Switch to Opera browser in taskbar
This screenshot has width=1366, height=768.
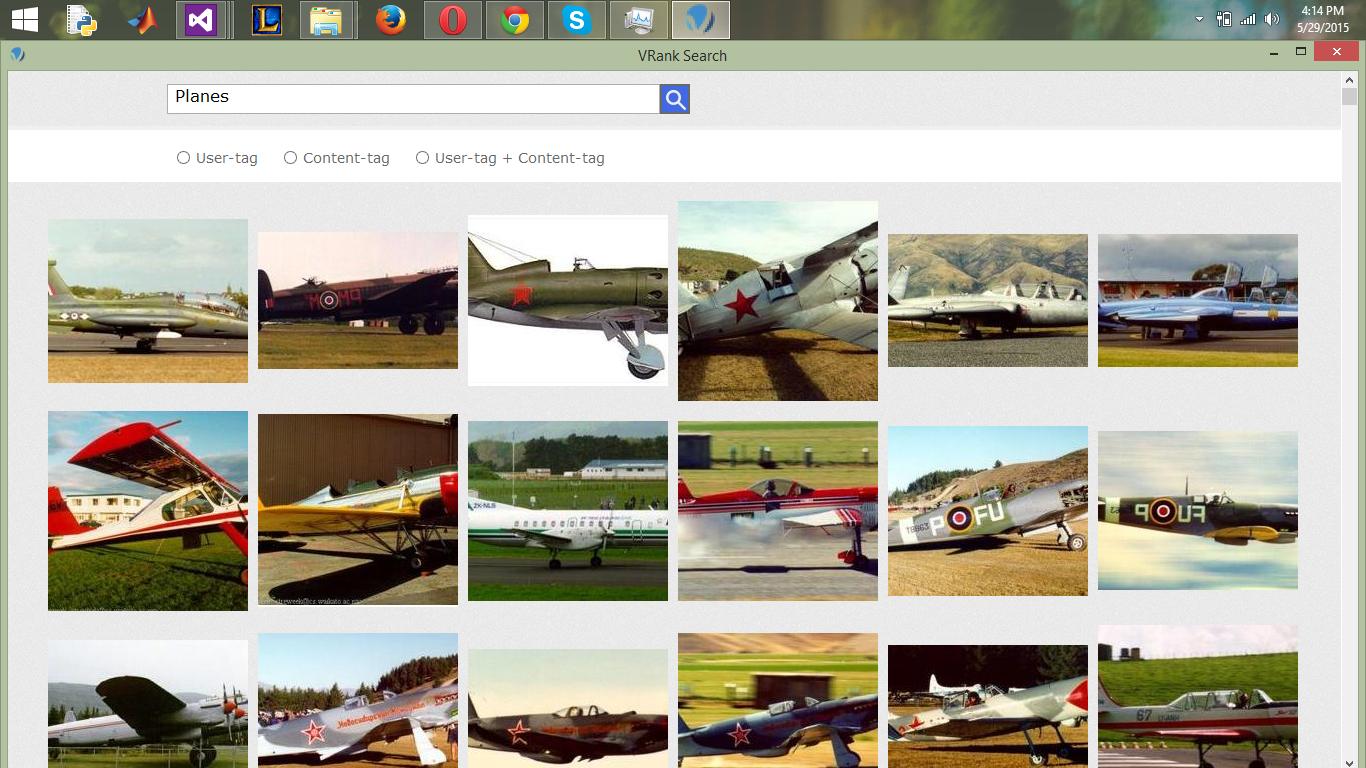pos(453,20)
